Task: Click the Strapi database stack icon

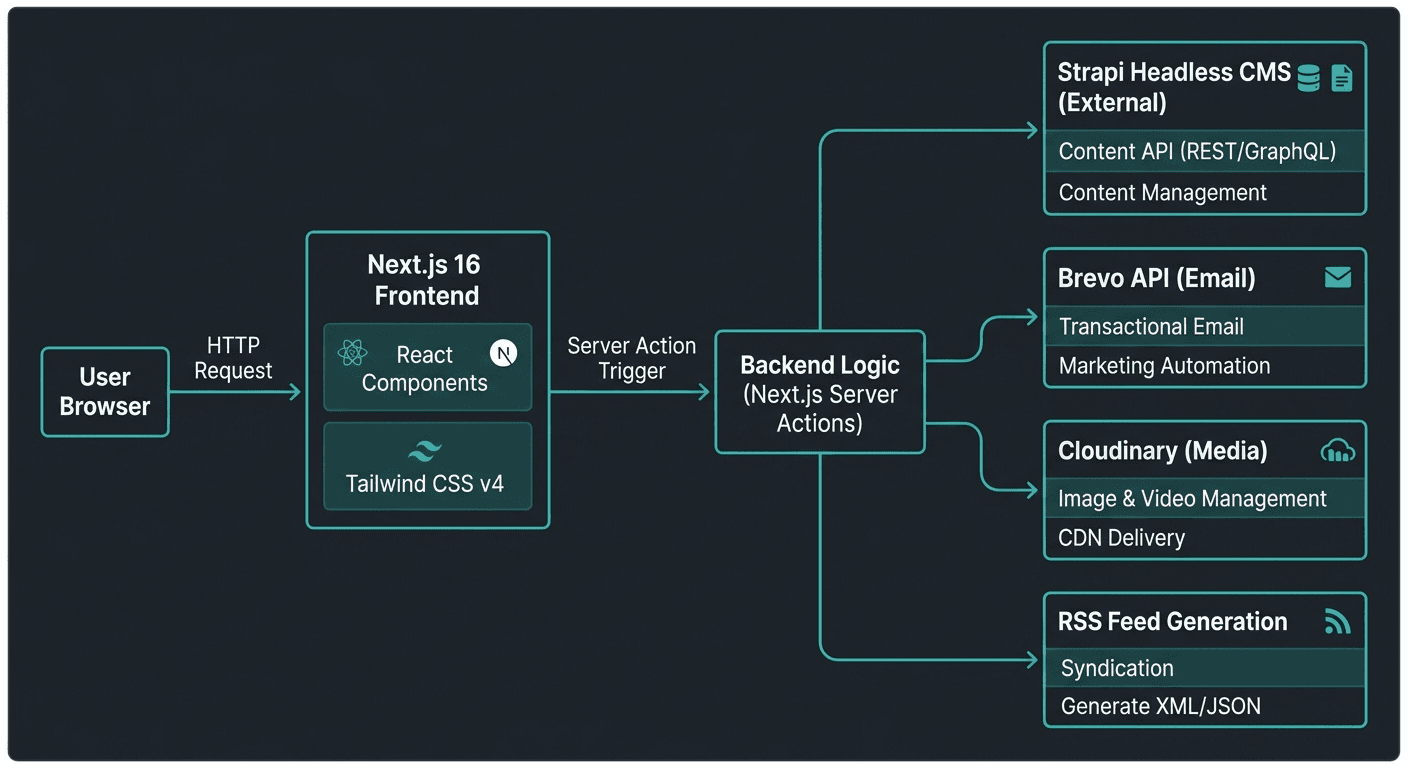Action: point(1308,78)
